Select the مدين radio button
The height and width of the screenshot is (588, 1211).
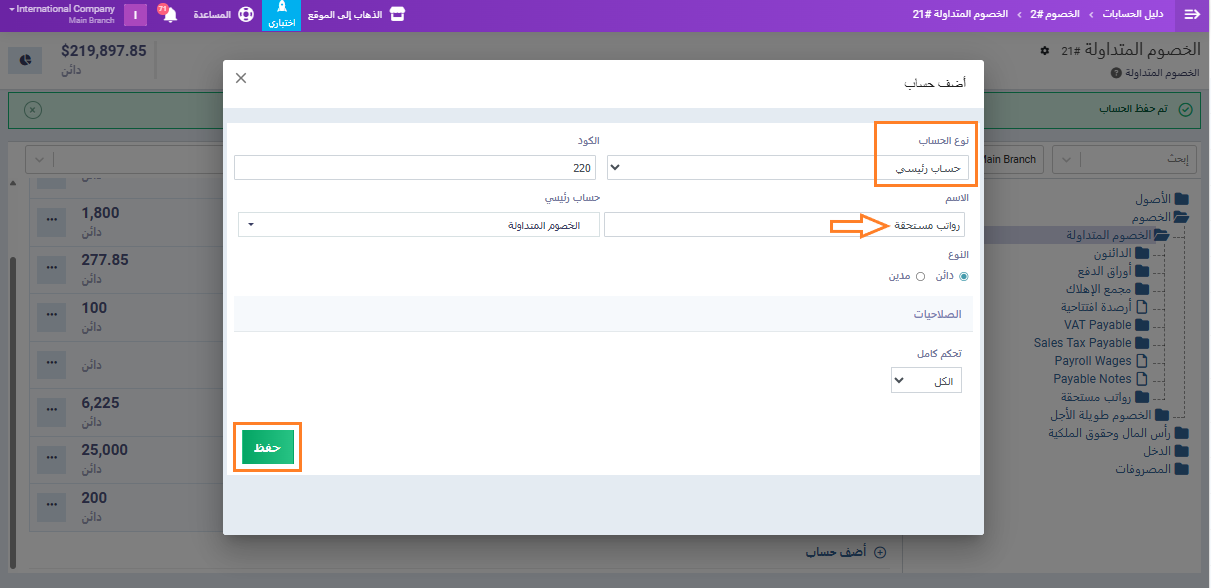920,276
